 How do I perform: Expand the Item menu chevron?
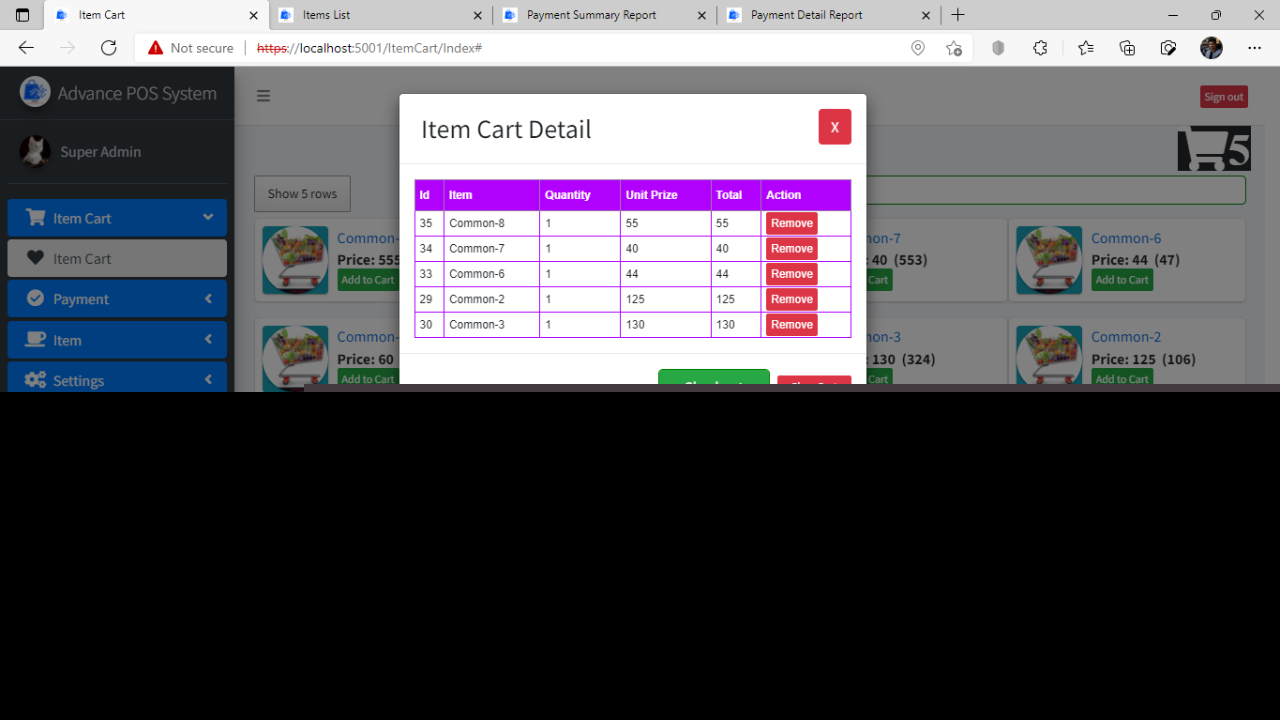(208, 339)
